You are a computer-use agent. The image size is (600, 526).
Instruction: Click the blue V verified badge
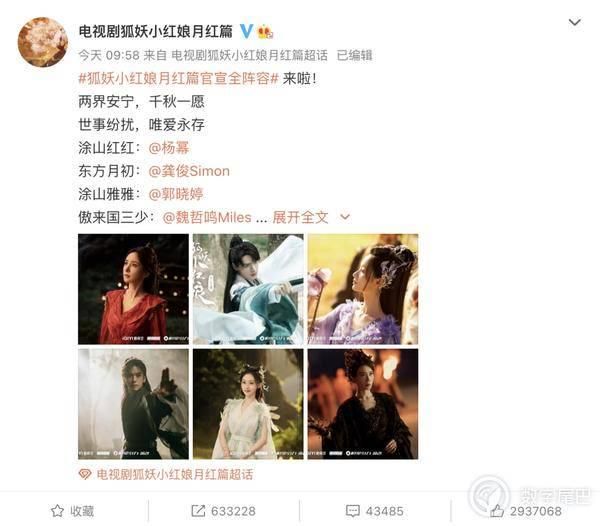pyautogui.click(x=247, y=31)
